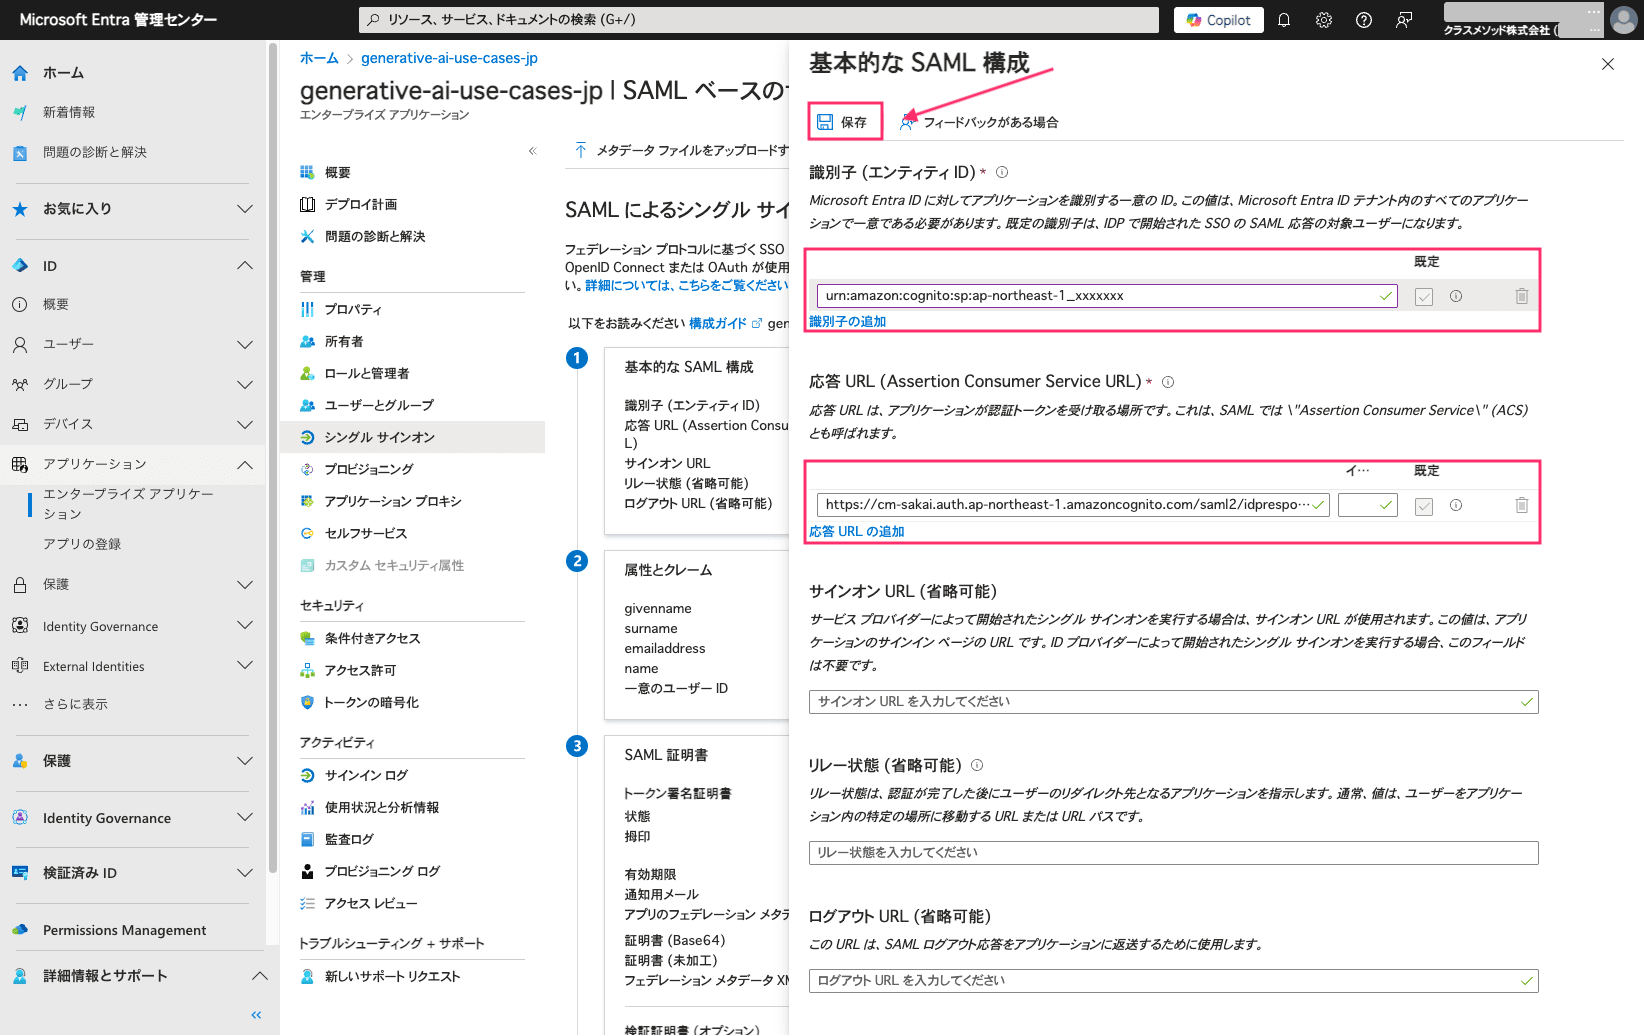
Task: Collapse the app menu pane chevron
Action: 533,151
